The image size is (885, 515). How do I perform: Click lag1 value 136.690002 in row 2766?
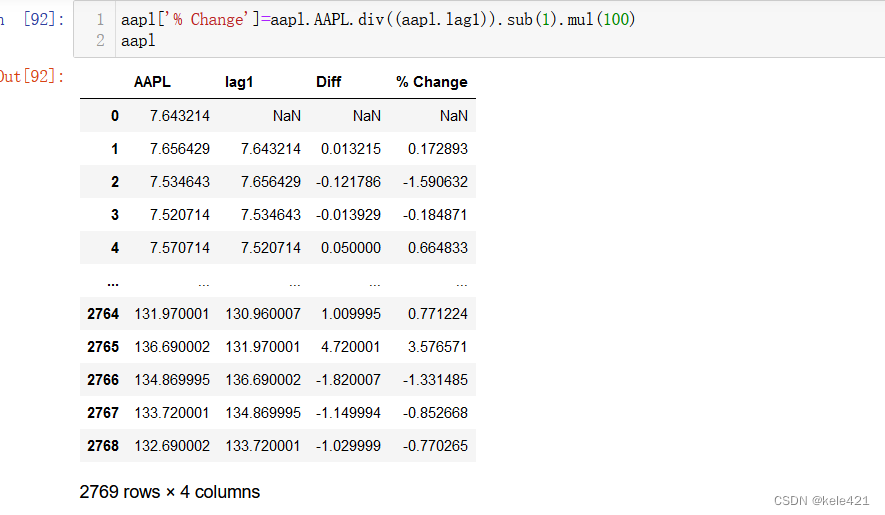coord(263,380)
